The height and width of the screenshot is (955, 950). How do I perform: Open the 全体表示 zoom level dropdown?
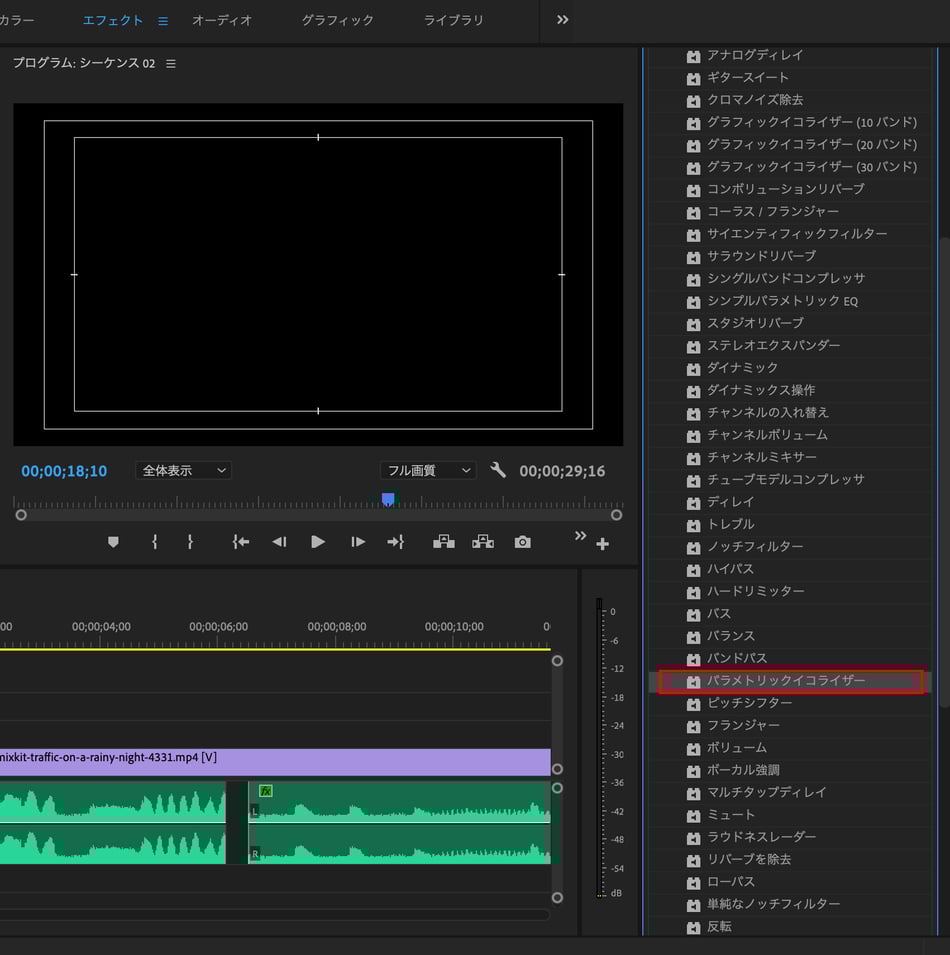coord(183,470)
